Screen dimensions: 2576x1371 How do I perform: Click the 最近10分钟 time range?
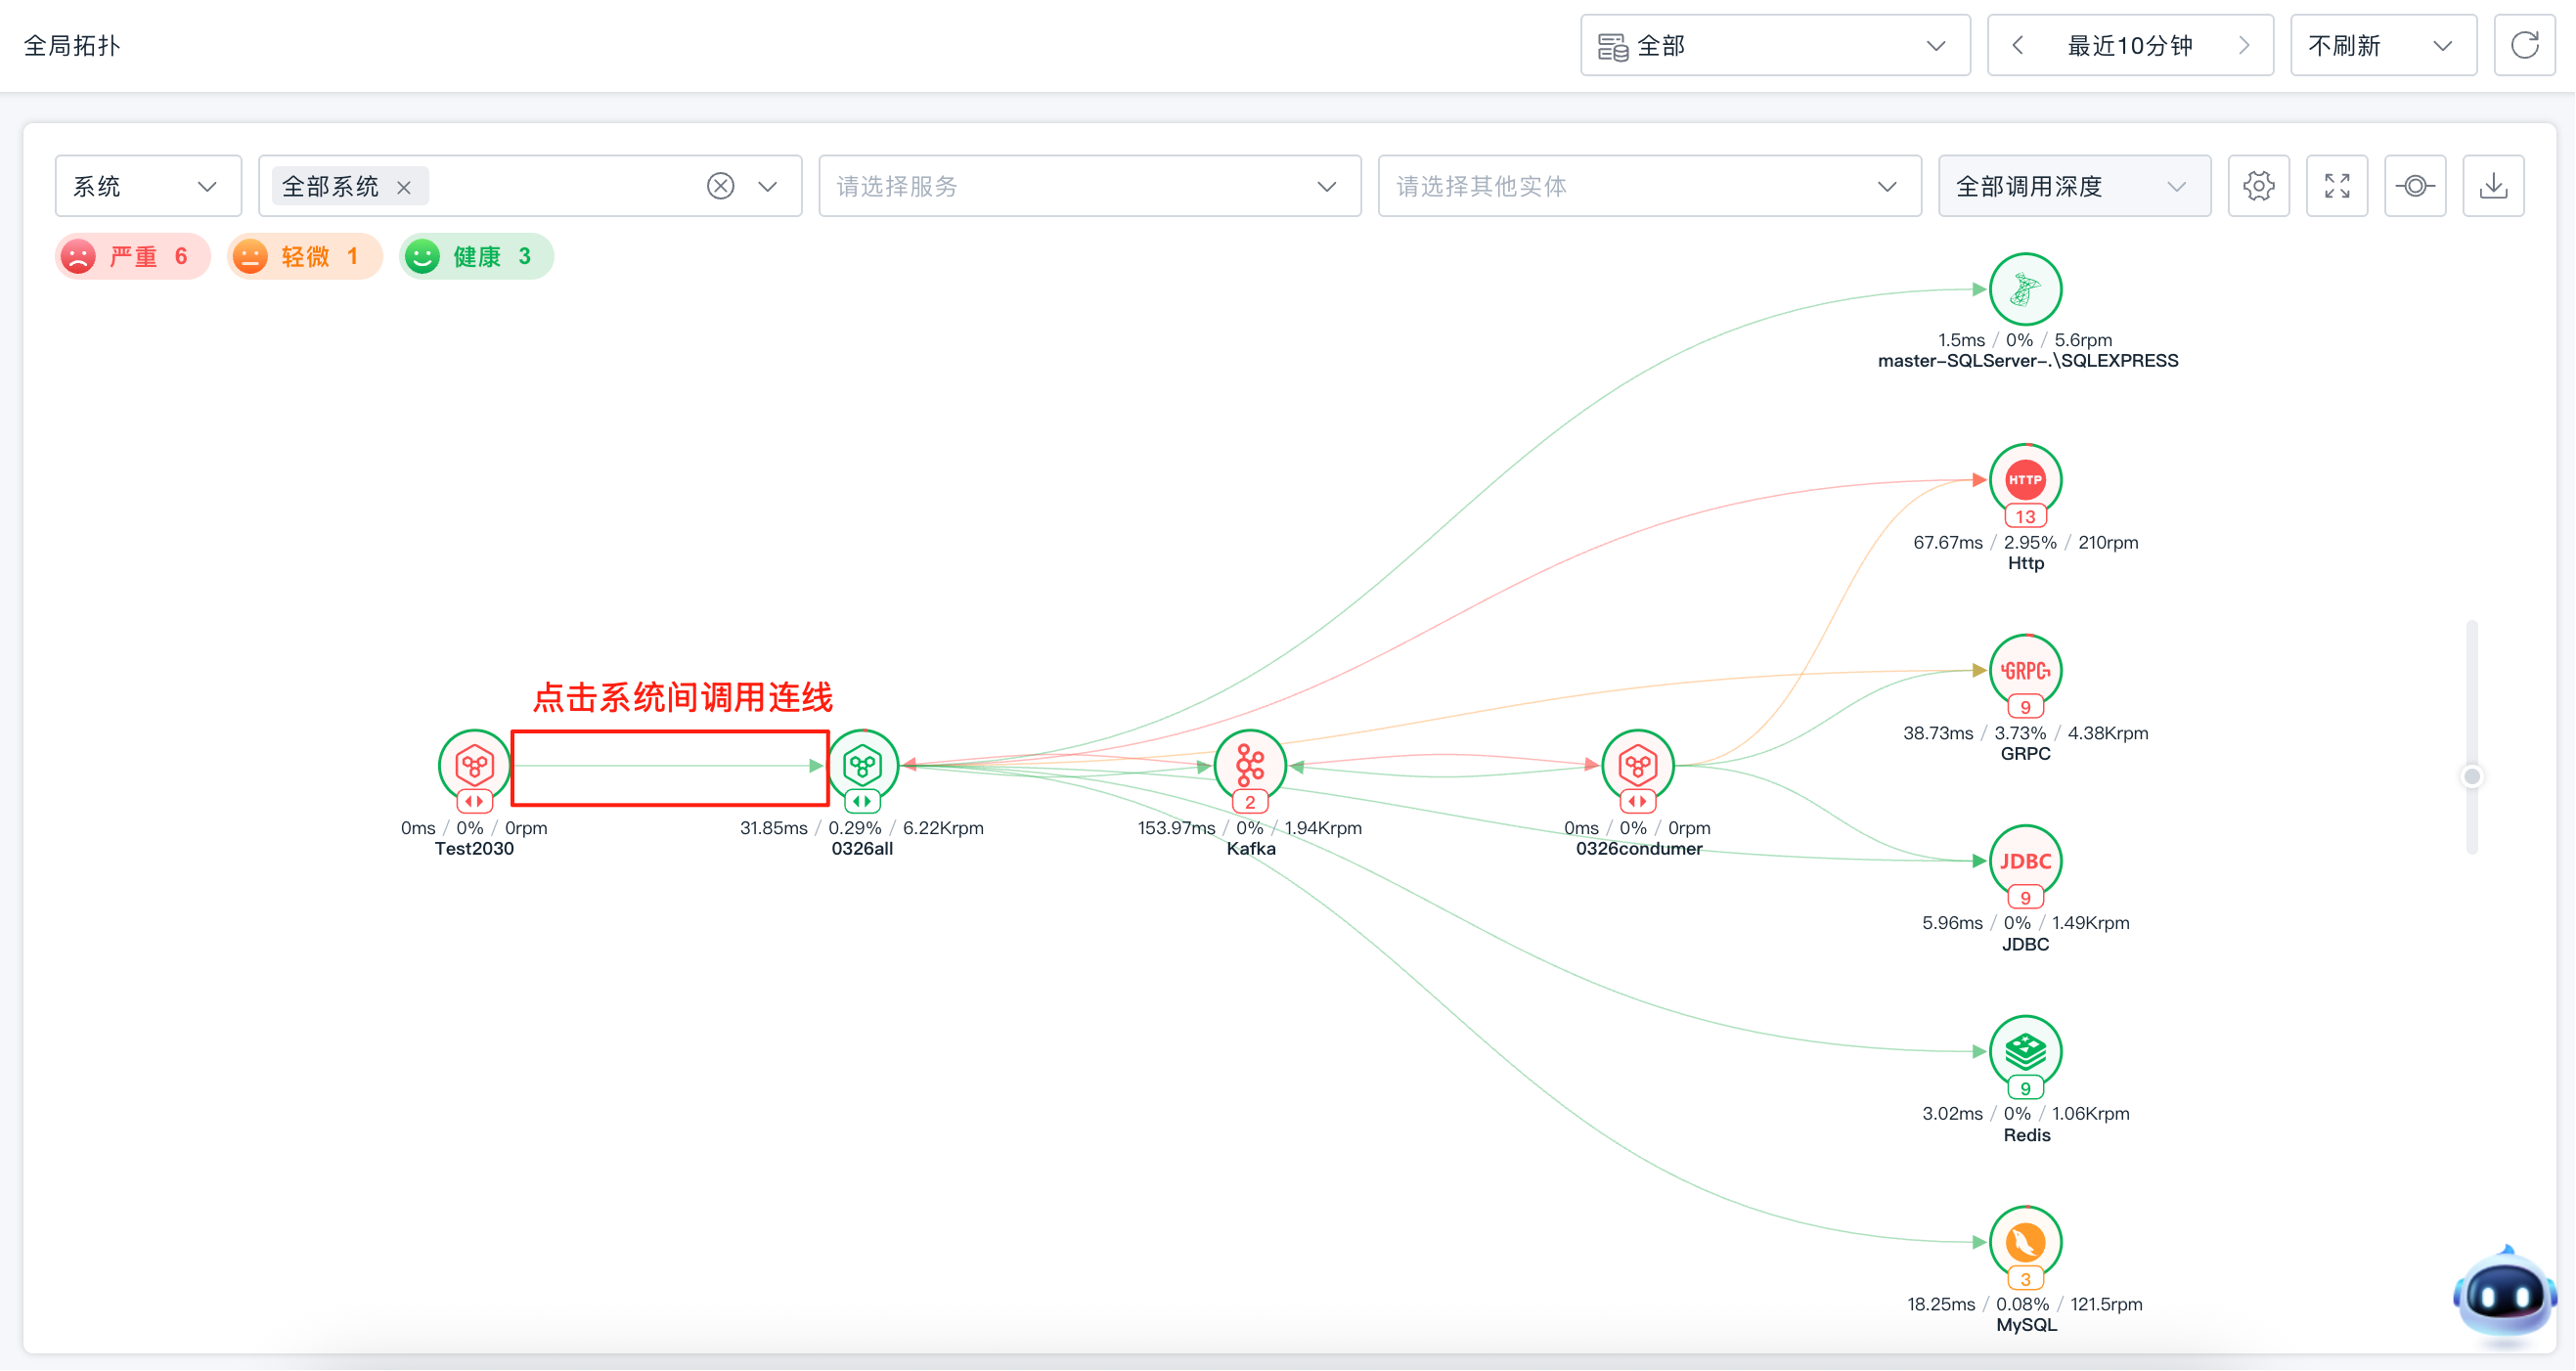click(x=2130, y=46)
